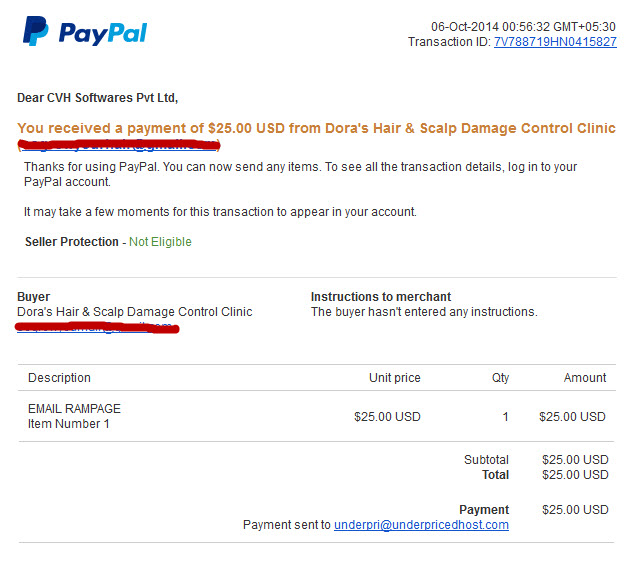Click the 'Unit price' column header
This screenshot has width=629, height=570.
(x=395, y=378)
